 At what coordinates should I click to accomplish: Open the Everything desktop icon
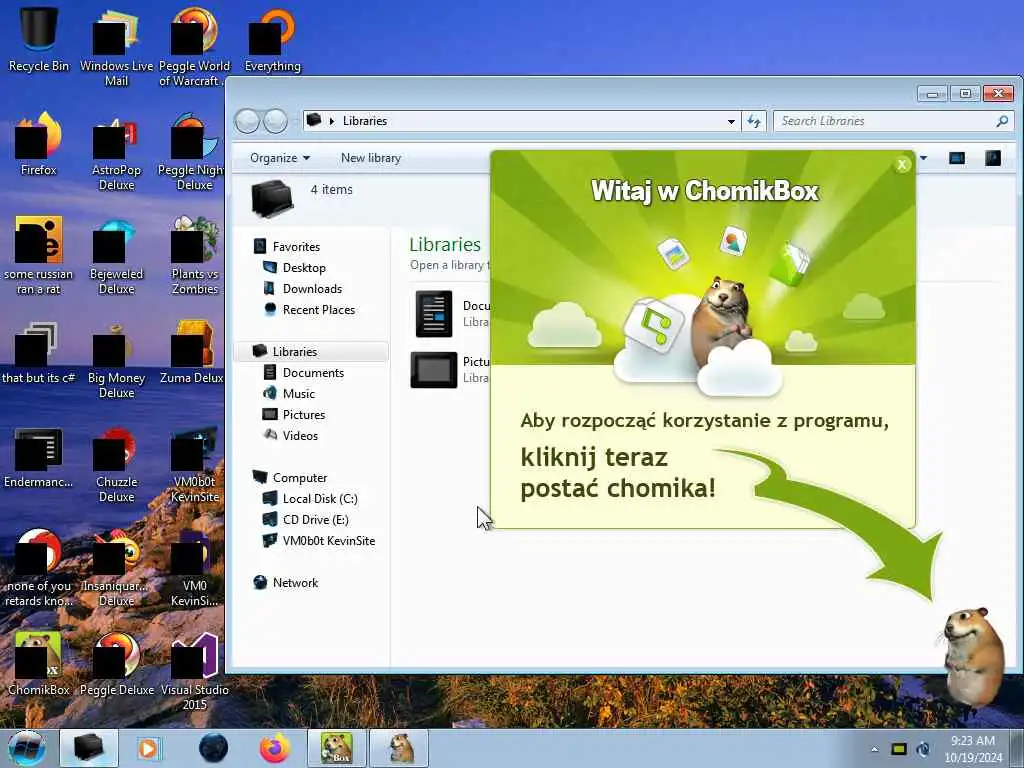coord(272,39)
